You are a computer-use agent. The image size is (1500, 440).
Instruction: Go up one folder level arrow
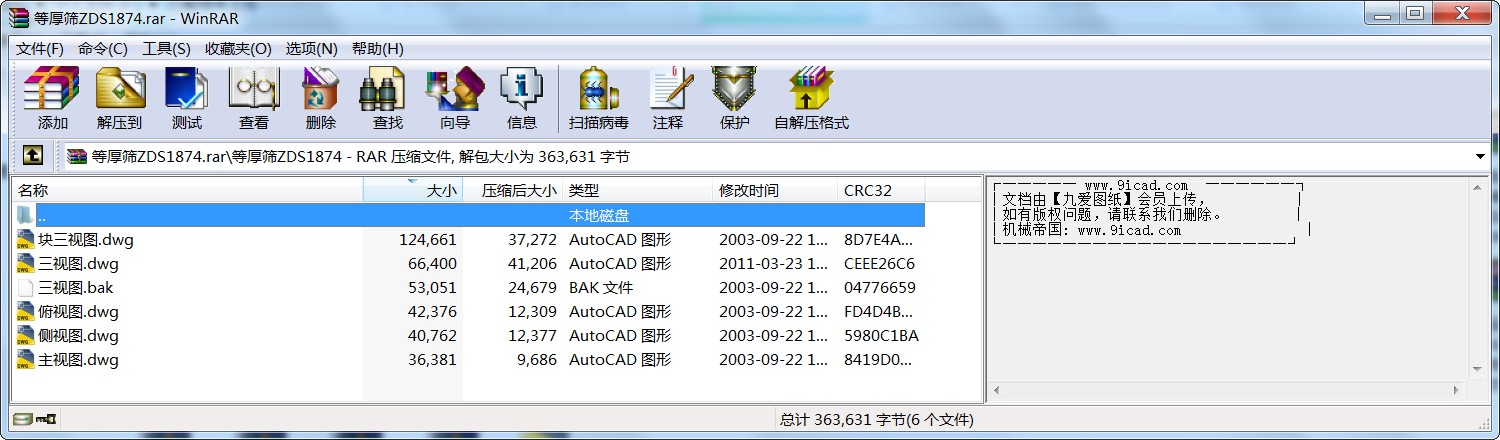tap(33, 156)
